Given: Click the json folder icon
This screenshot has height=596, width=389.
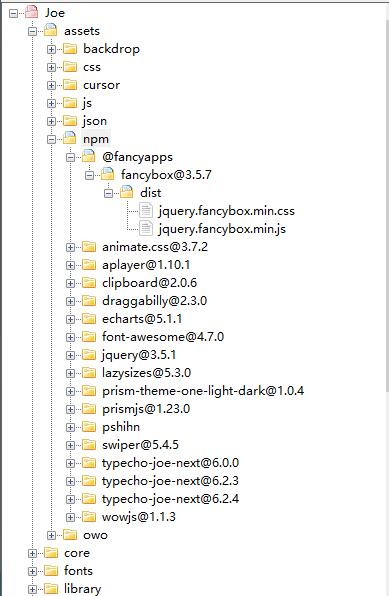Looking at the screenshot, I should pos(70,121).
